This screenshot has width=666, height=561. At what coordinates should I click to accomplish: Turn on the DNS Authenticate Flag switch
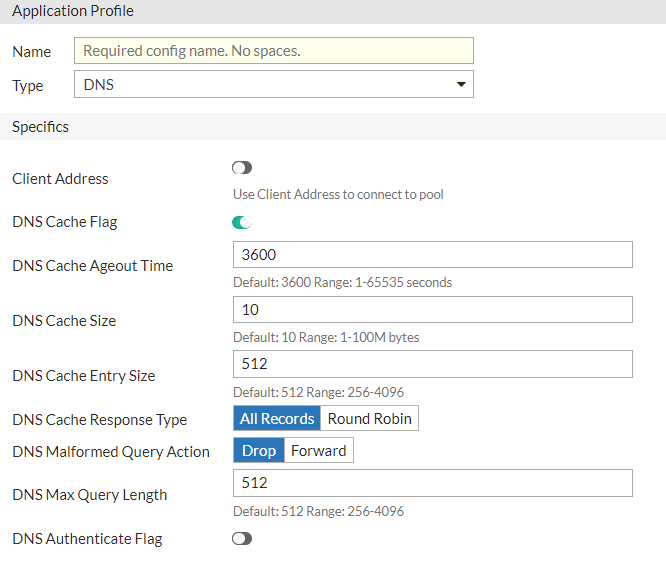[242, 539]
